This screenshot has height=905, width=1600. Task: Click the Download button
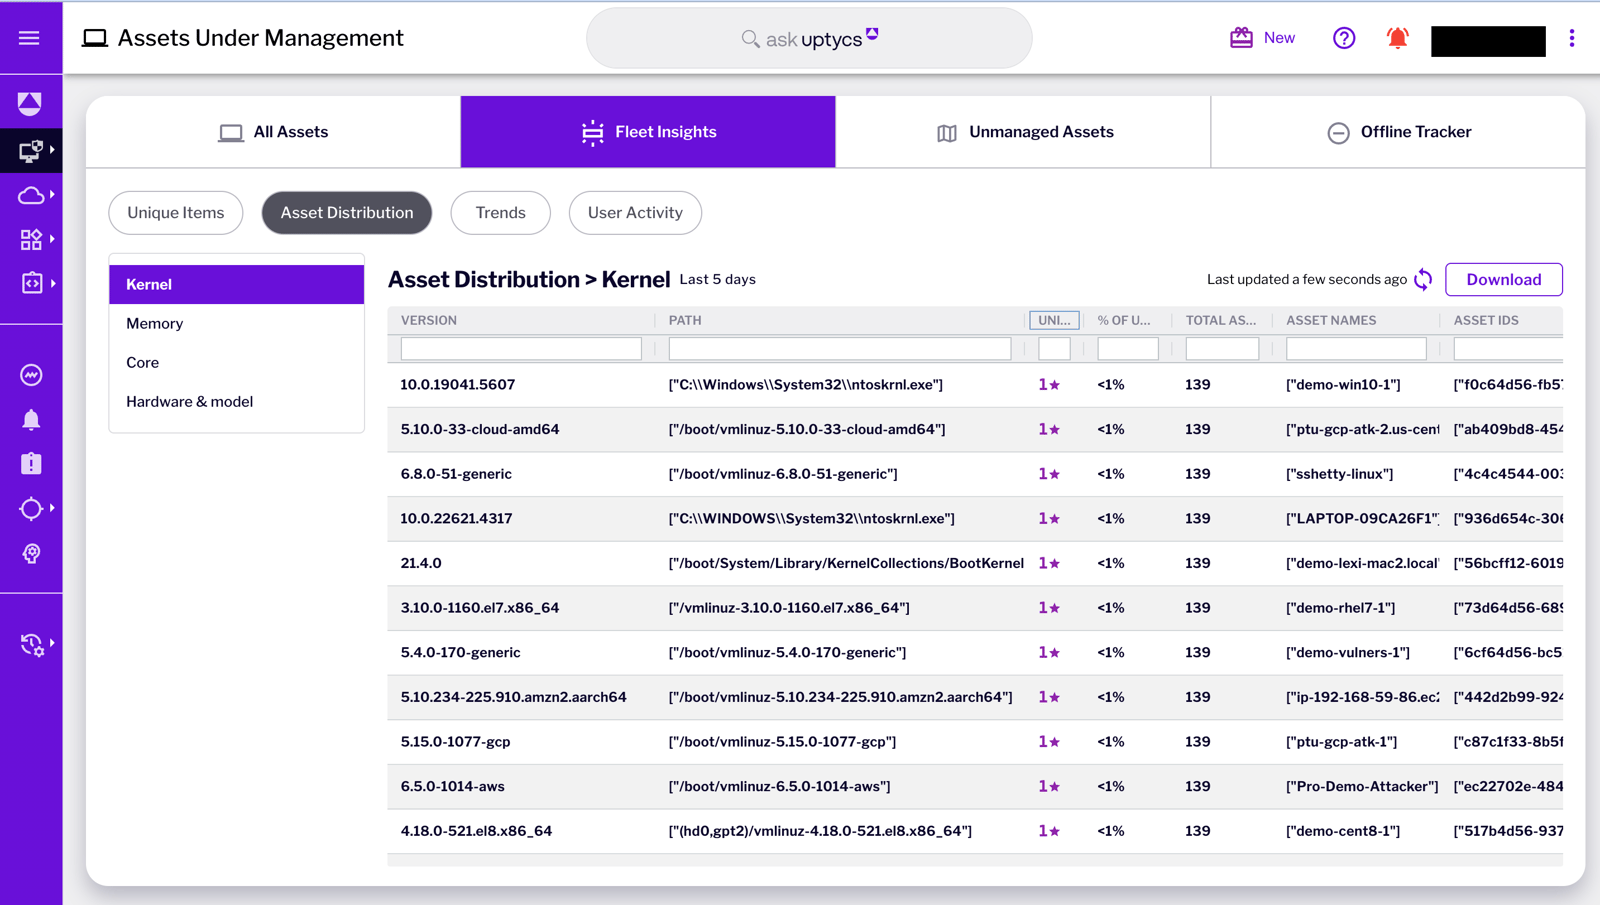point(1504,280)
